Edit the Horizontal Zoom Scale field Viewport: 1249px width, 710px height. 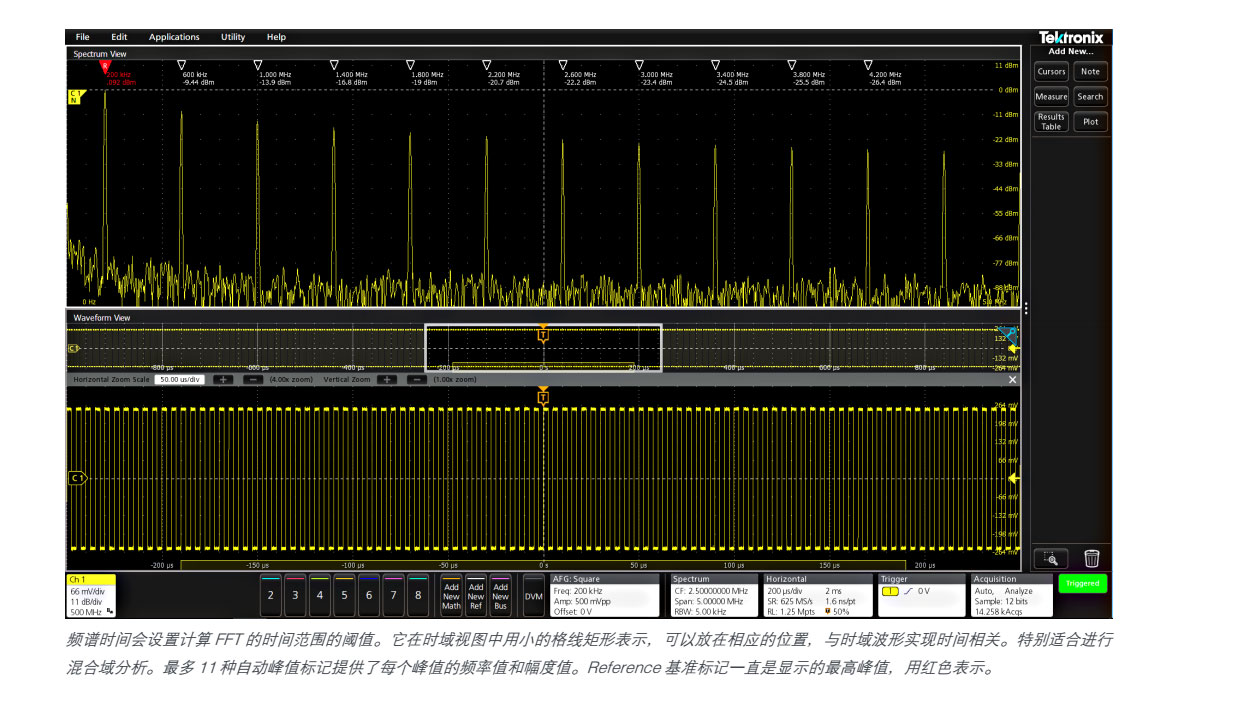coord(180,380)
